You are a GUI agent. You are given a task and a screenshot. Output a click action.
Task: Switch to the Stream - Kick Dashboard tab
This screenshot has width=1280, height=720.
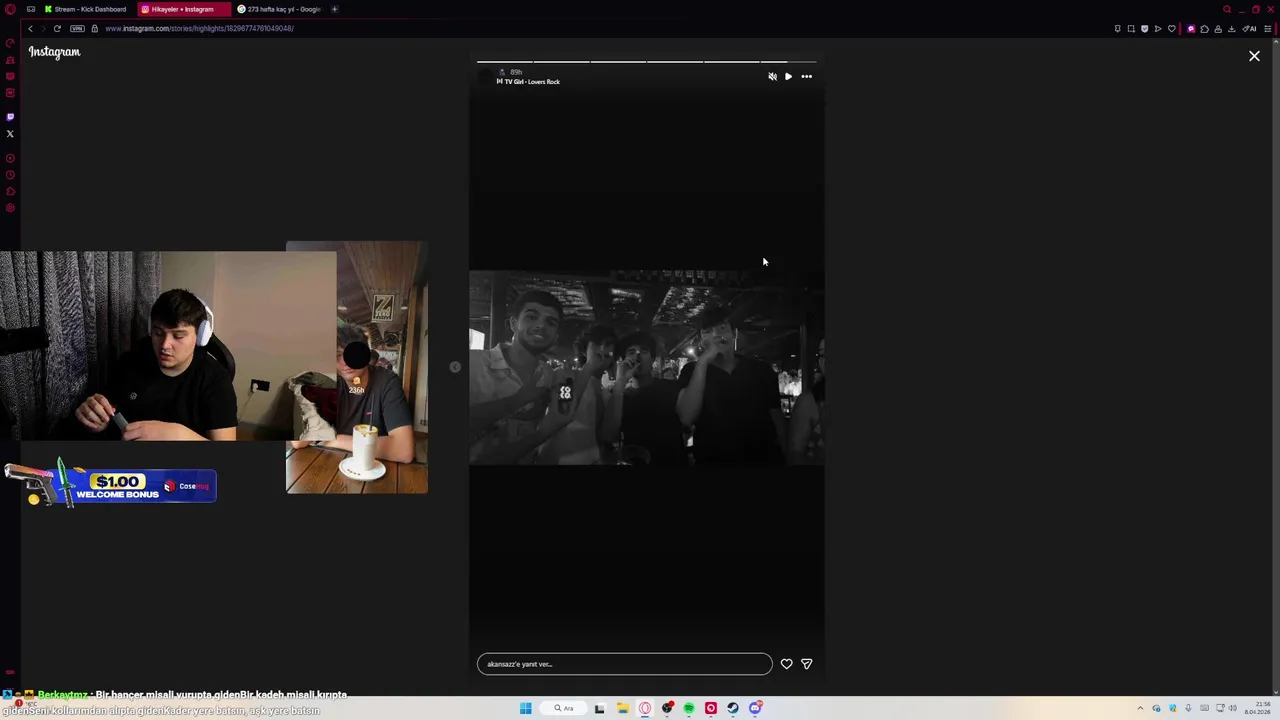(86, 9)
